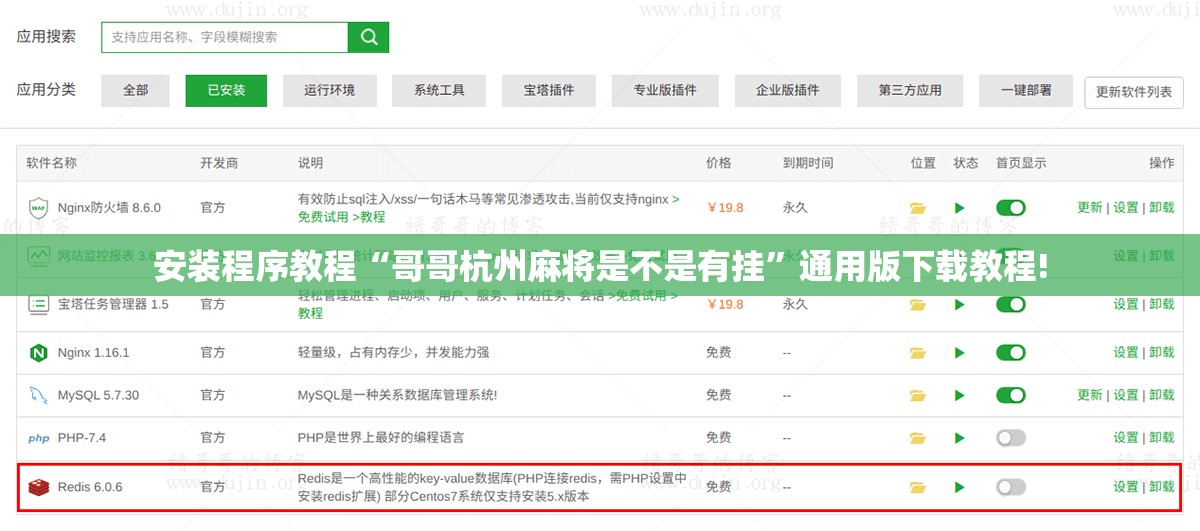Viewport: 1200px width, 531px height.
Task: Open the 宝塔插件 category
Action: coord(549,90)
